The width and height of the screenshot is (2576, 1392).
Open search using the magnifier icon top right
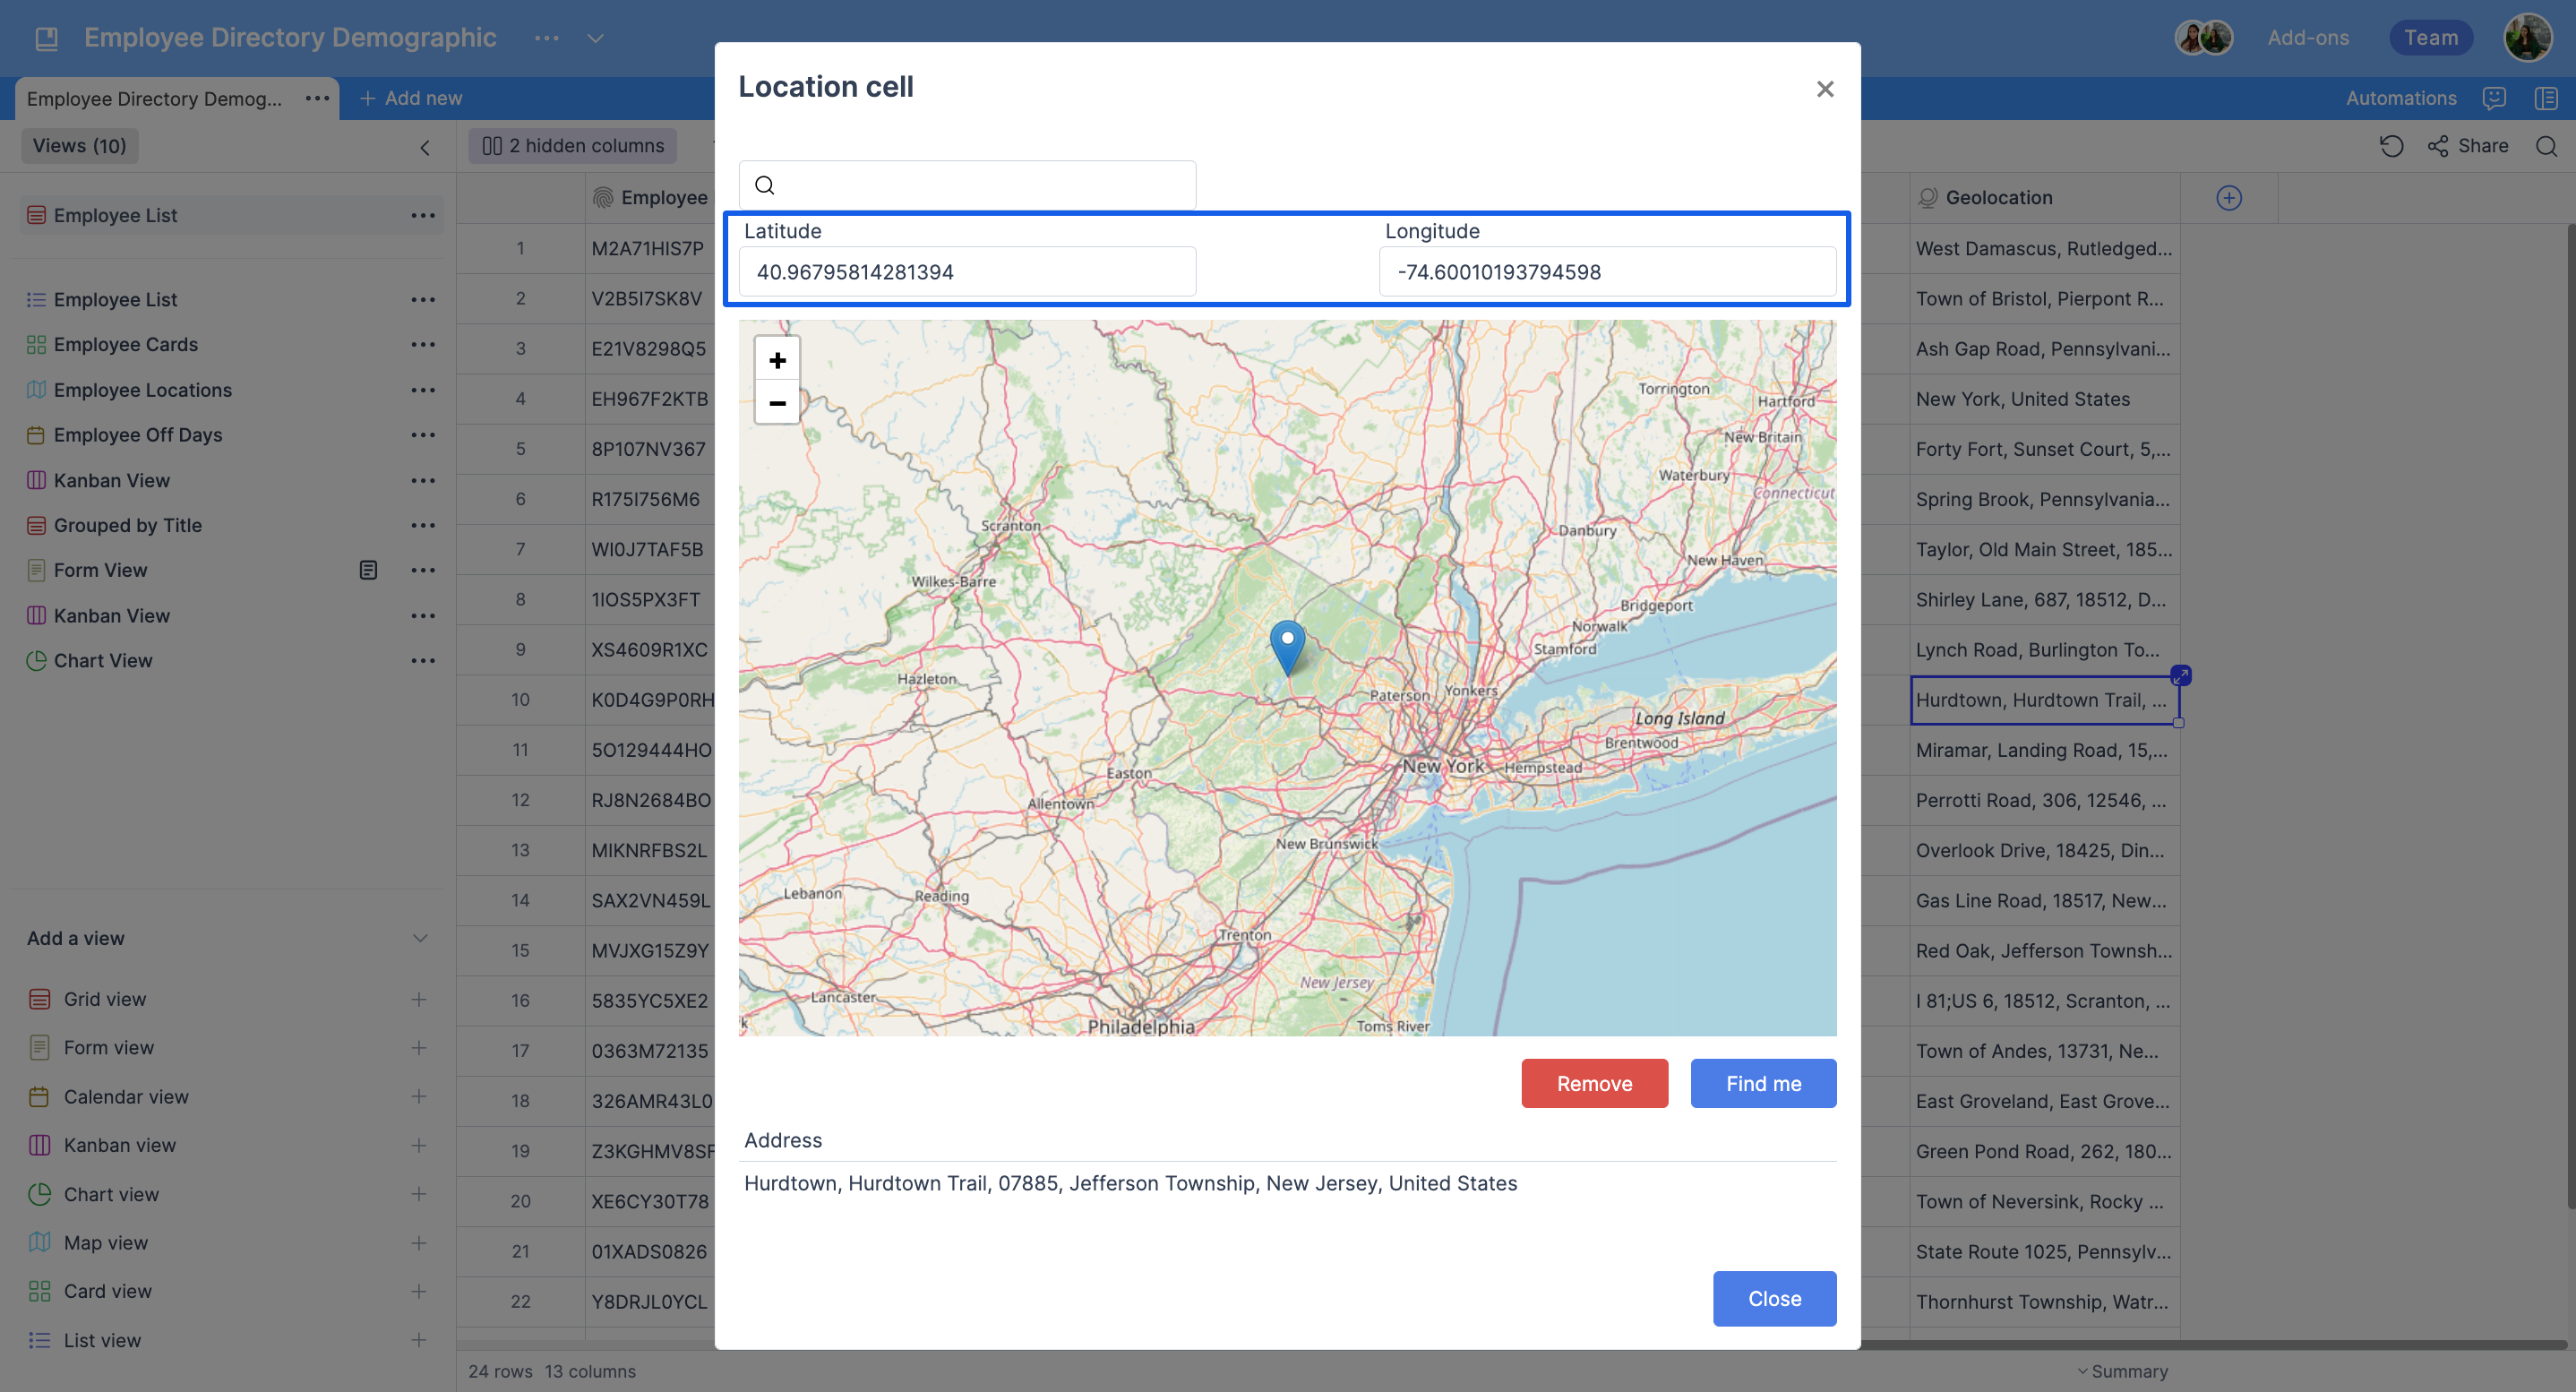pyautogui.click(x=2547, y=146)
